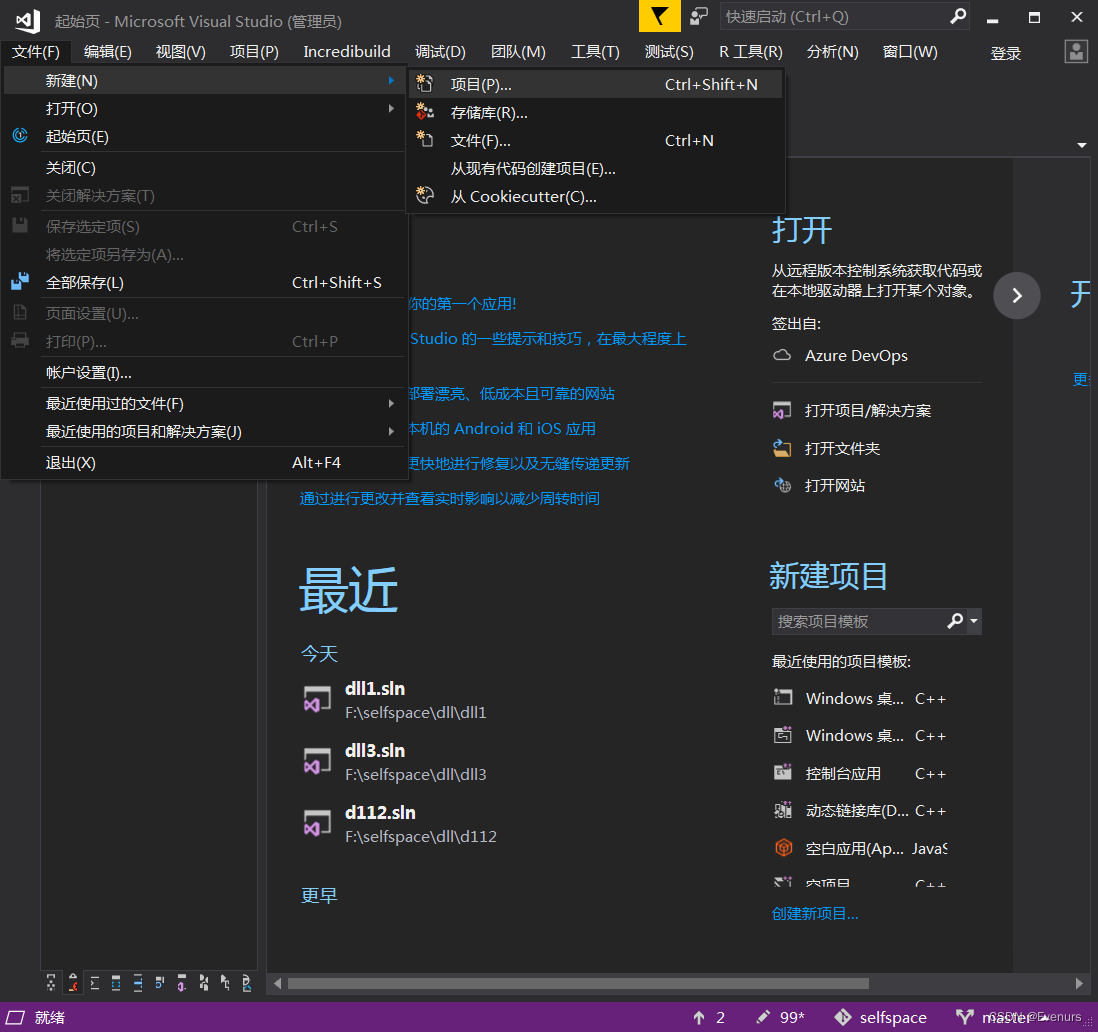Open the 调试(D) menu
The image size is (1098, 1032).
pos(440,52)
